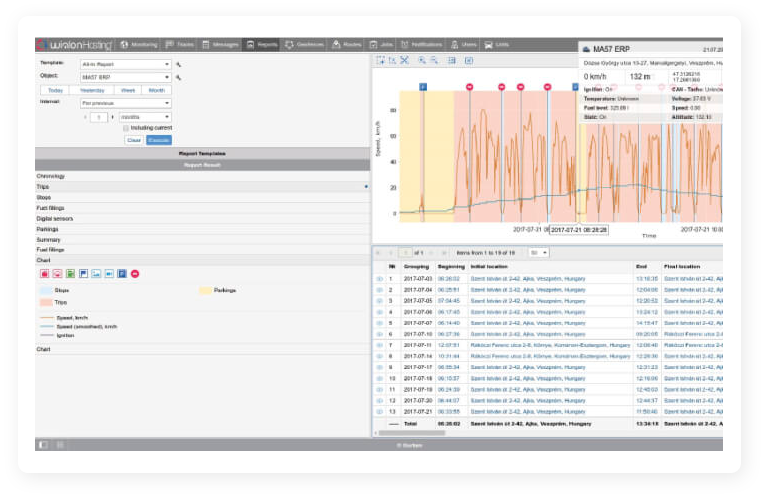Expand the Report Result section header
The width and height of the screenshot is (772, 494).
tap(202, 165)
